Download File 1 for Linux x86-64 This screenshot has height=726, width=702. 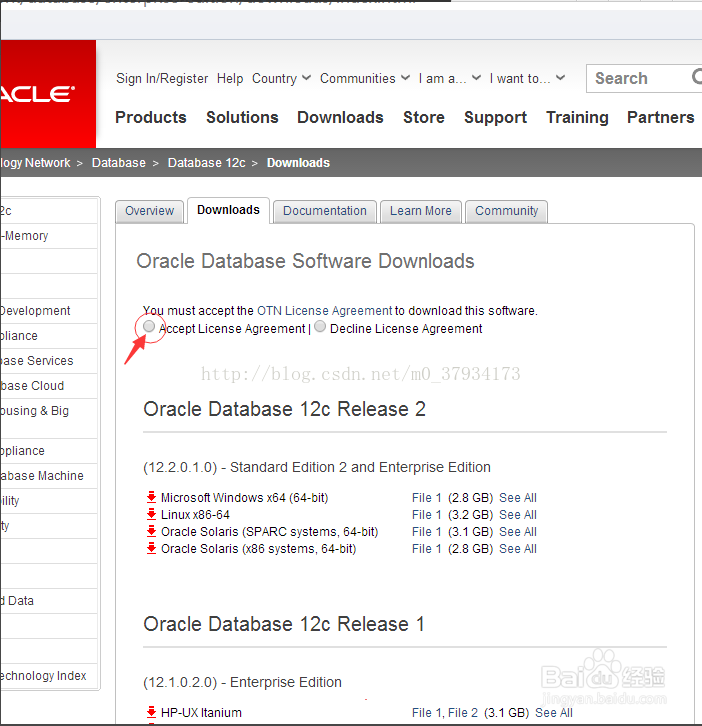tap(426, 515)
